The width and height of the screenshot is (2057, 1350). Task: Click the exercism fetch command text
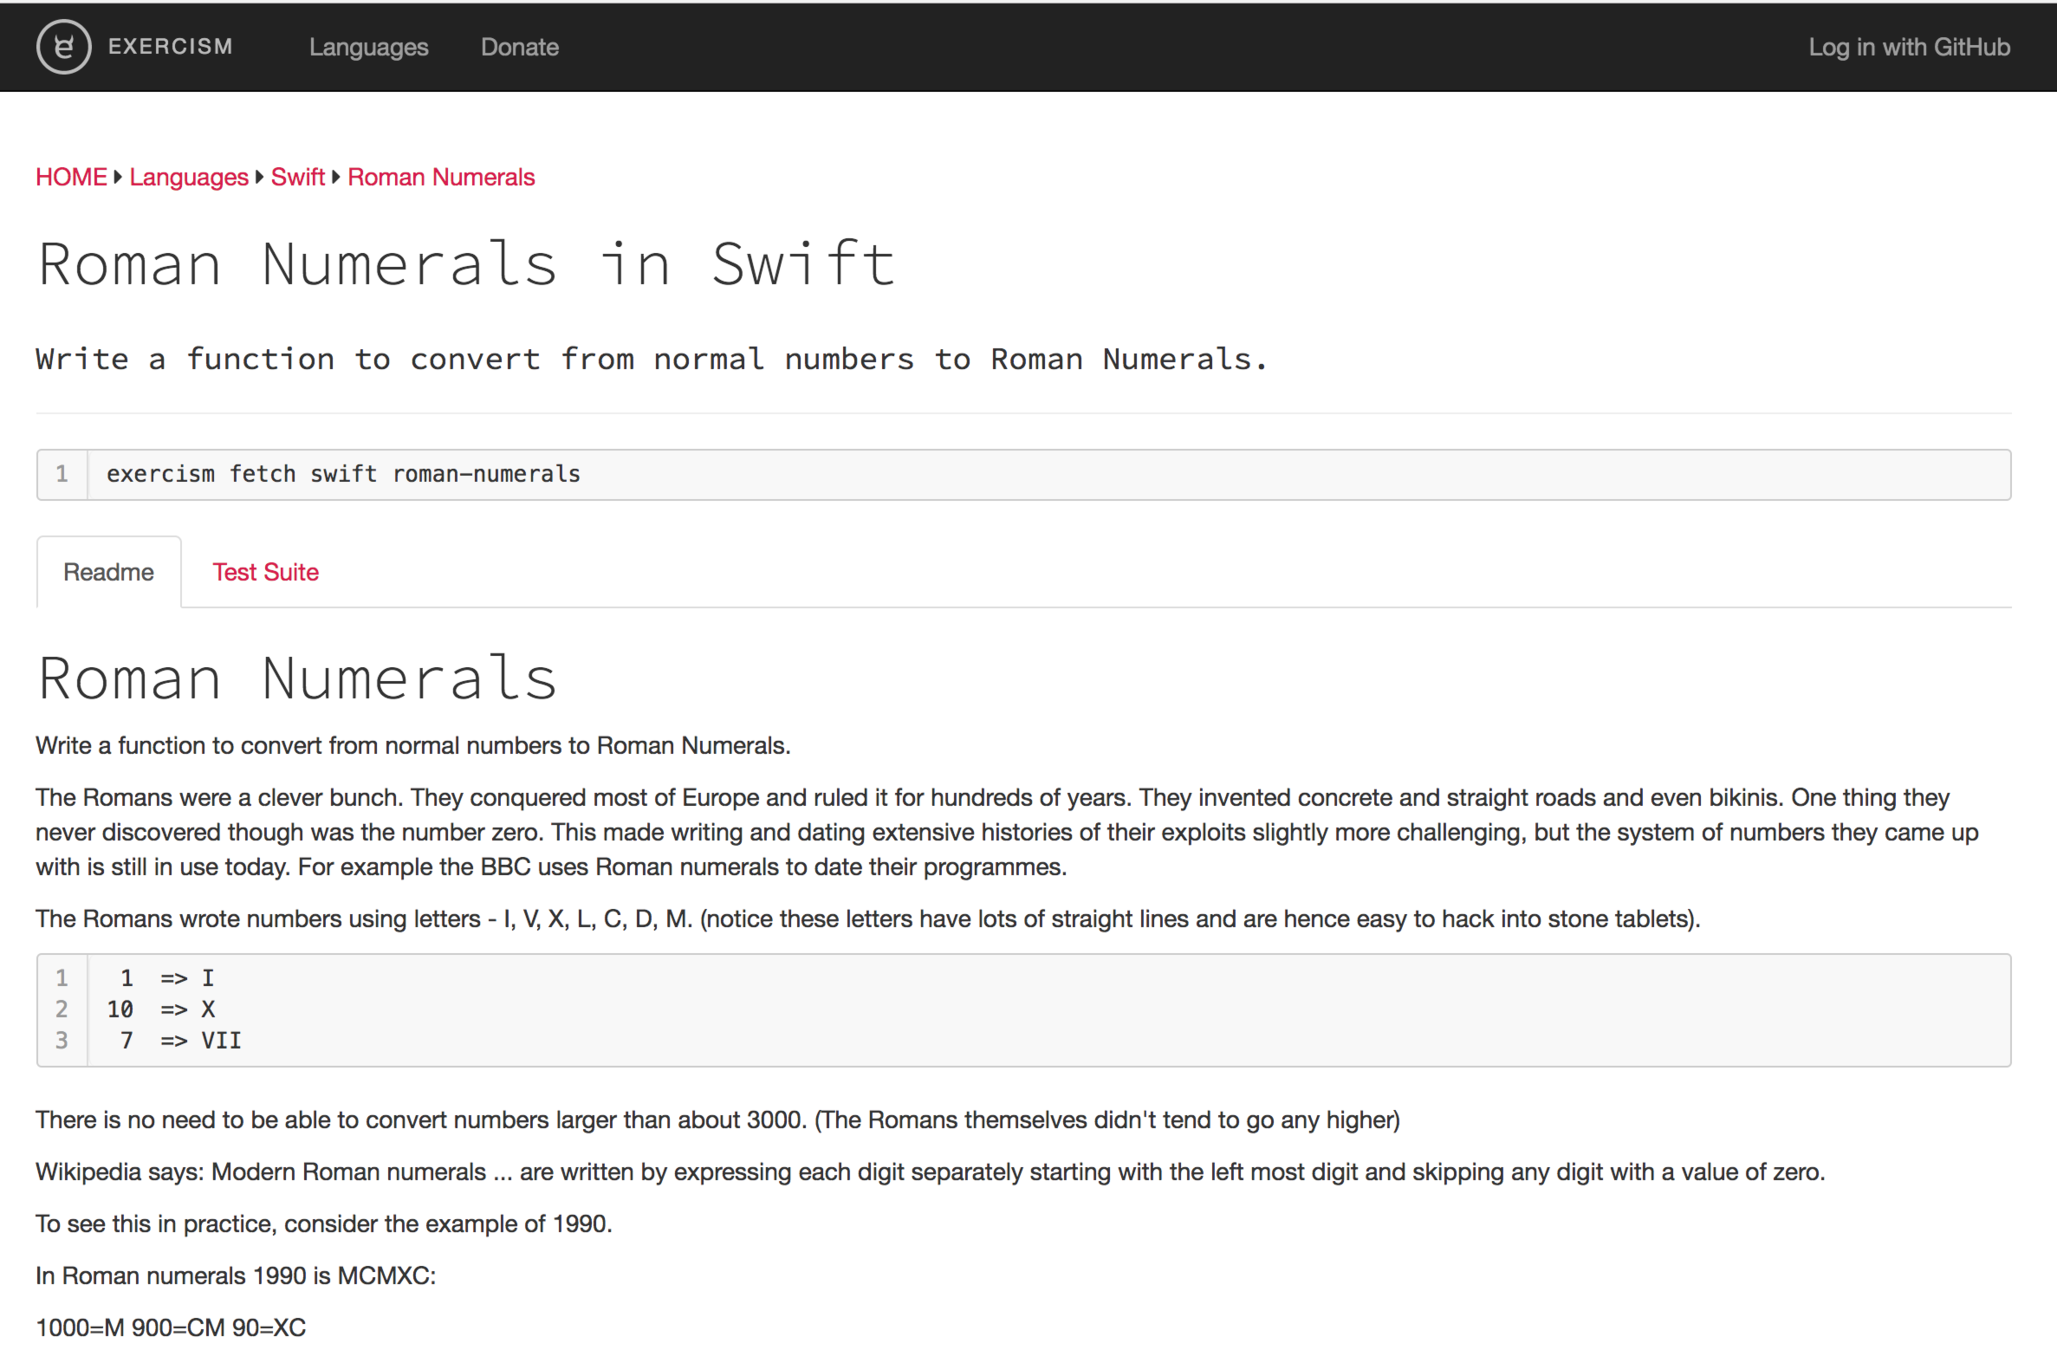click(x=343, y=474)
